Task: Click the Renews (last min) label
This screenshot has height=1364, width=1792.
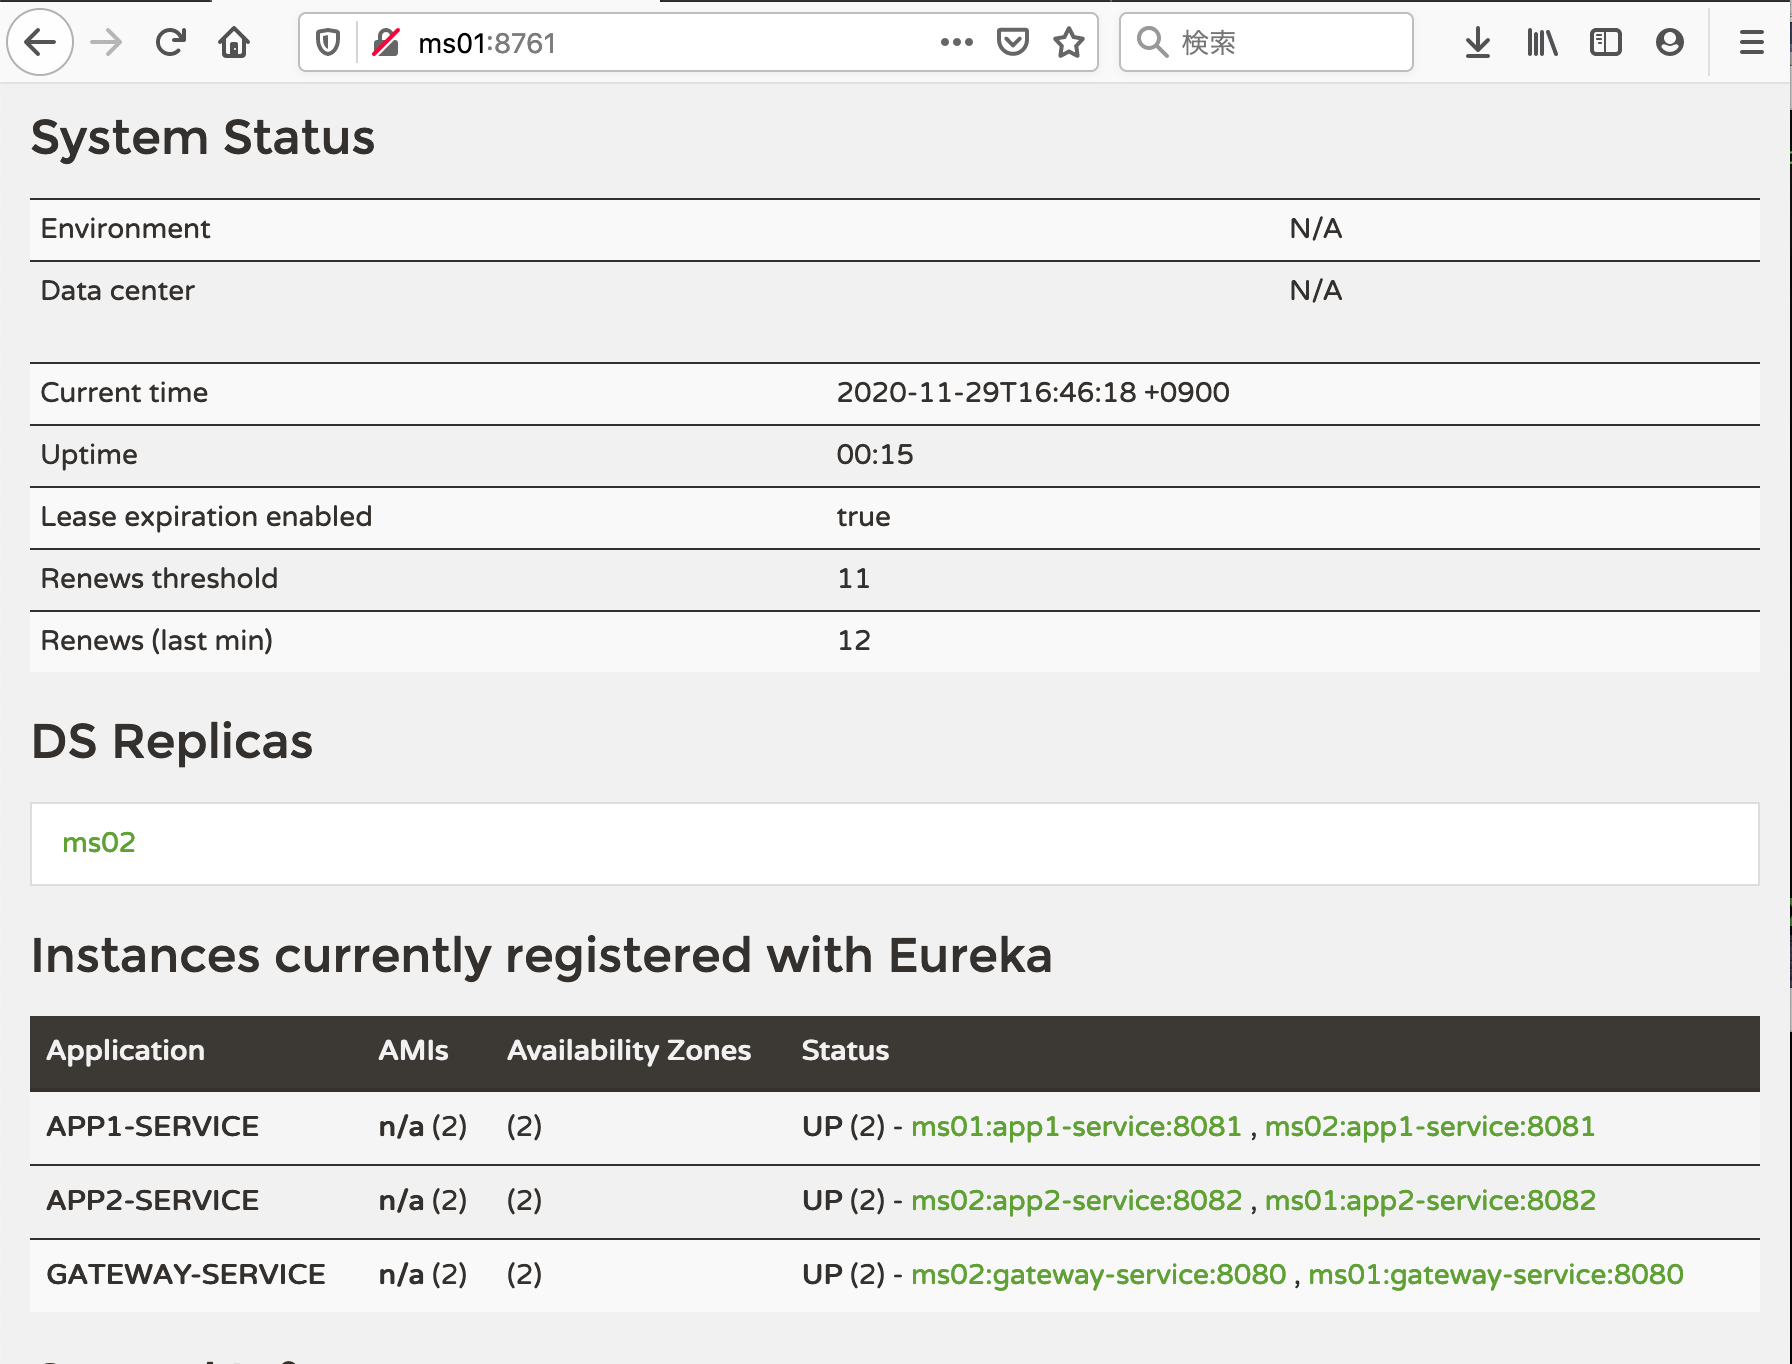Action: pyautogui.click(x=157, y=640)
